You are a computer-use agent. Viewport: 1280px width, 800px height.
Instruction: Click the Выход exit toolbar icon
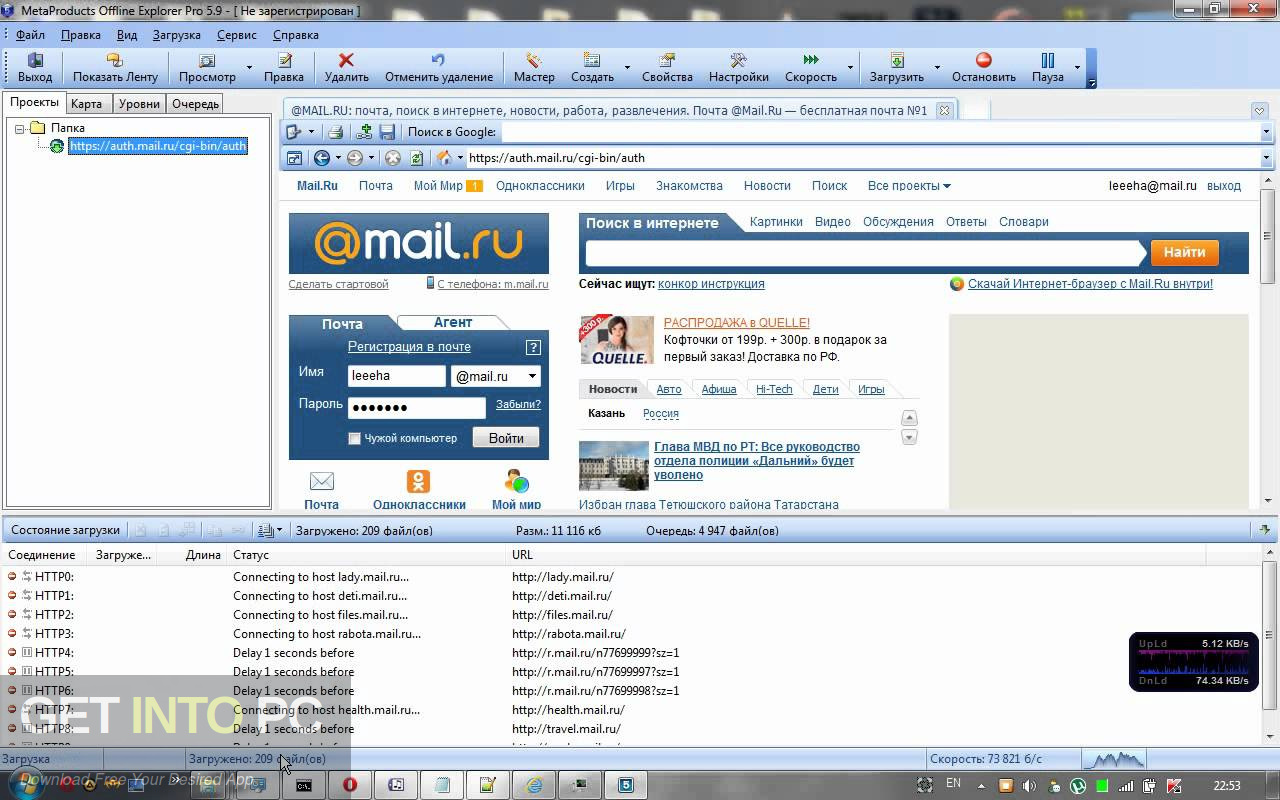(x=35, y=68)
